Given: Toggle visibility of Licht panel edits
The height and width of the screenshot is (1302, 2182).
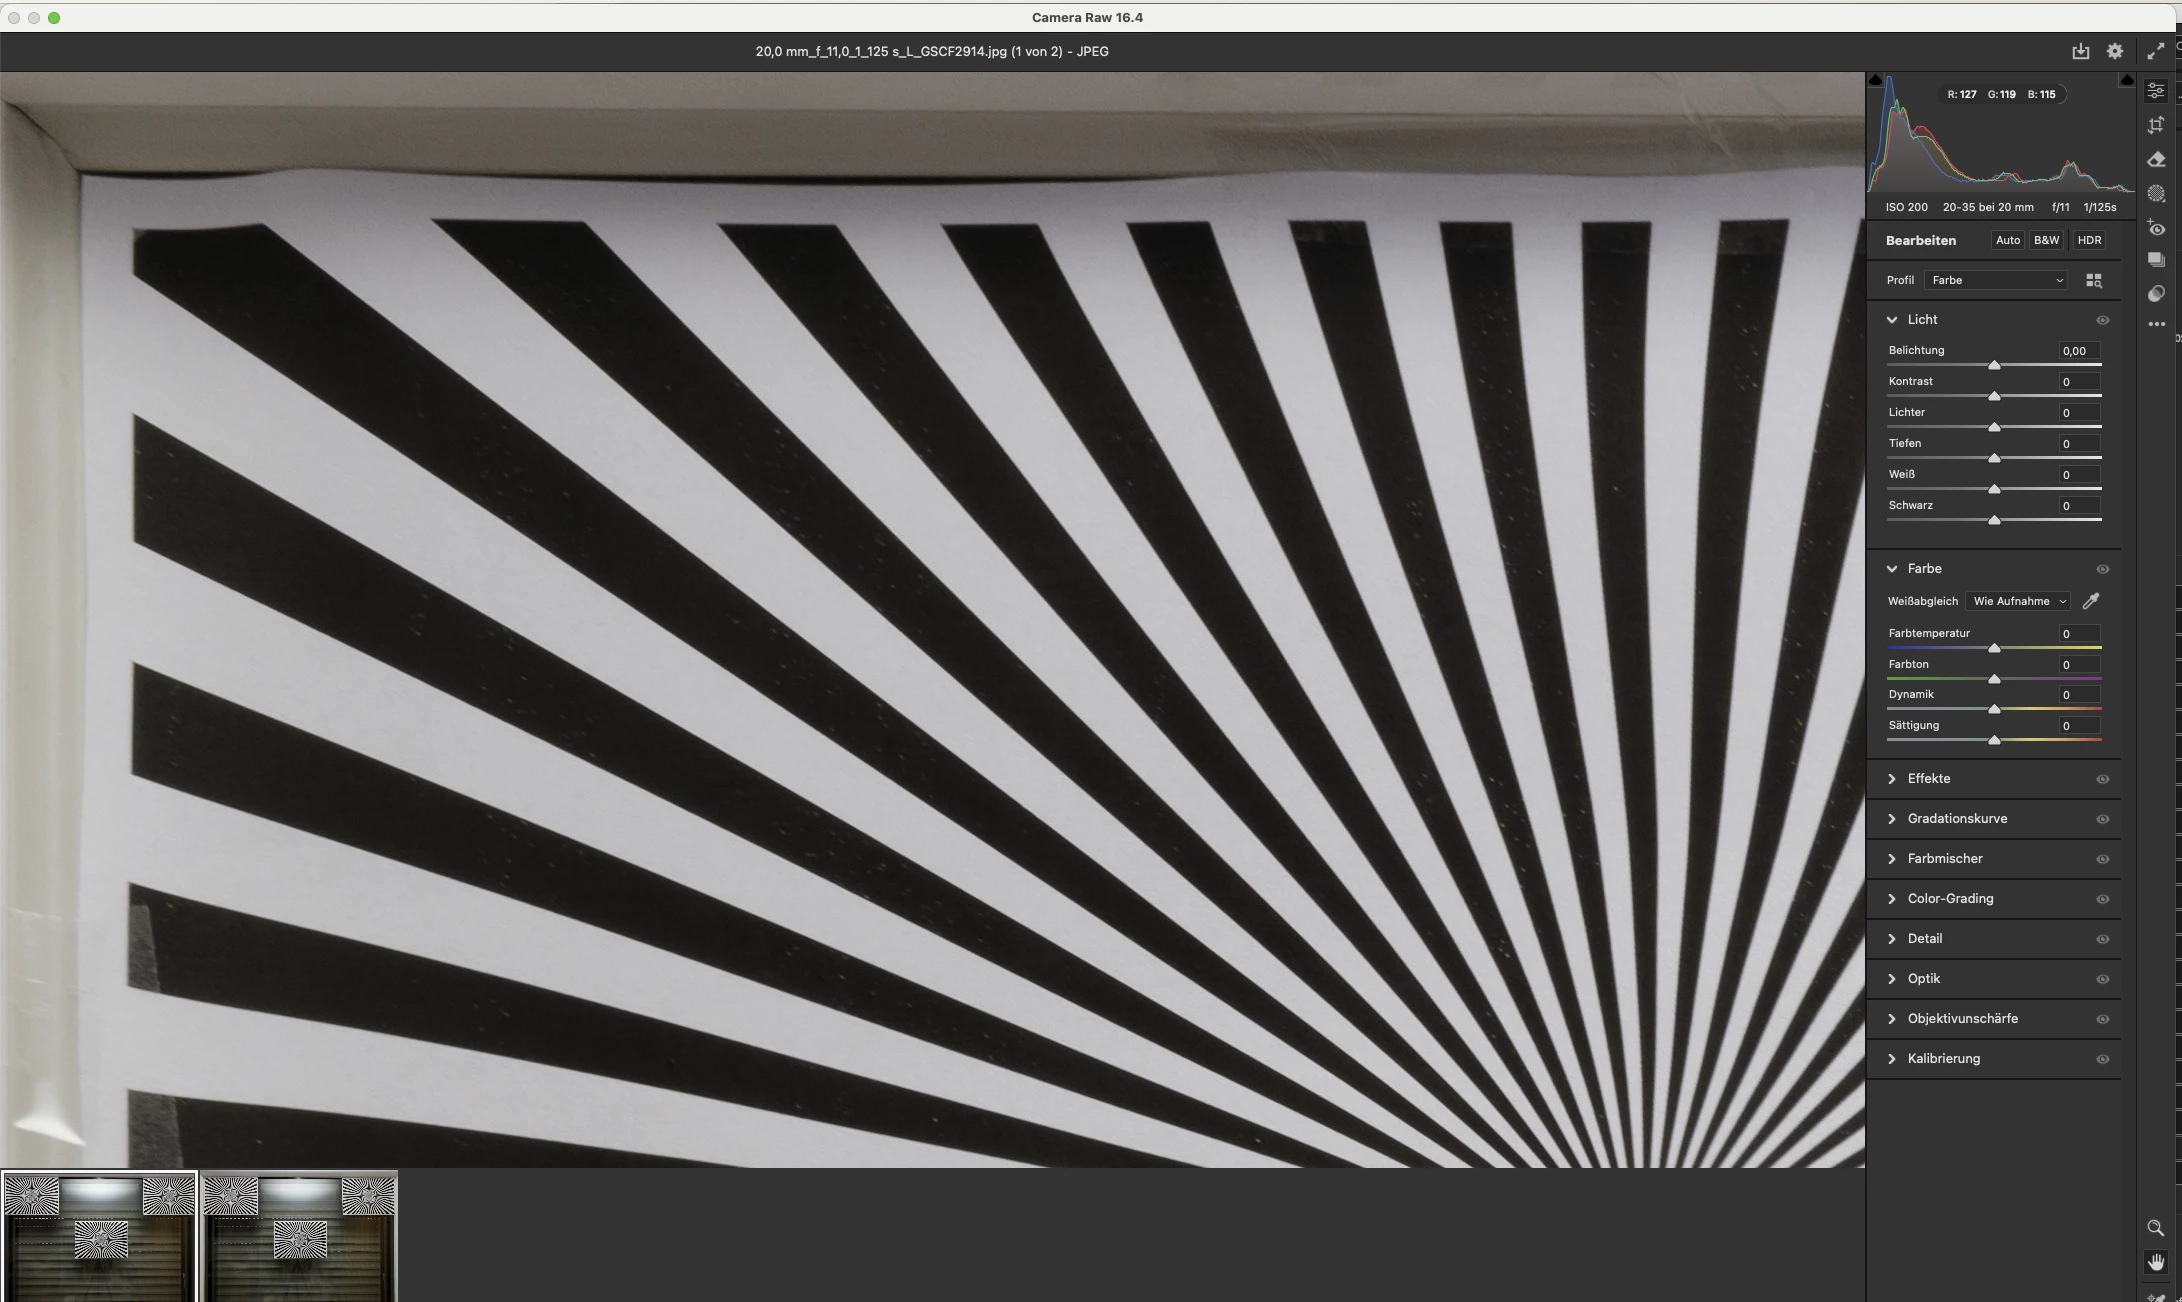Looking at the screenshot, I should point(2102,320).
